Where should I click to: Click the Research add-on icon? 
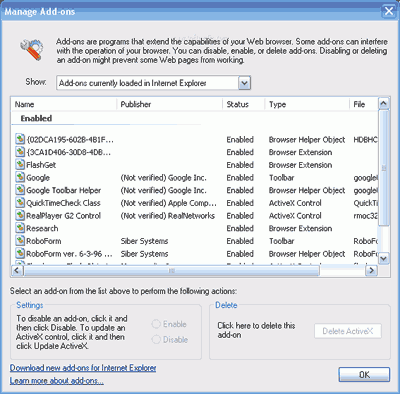point(20,228)
